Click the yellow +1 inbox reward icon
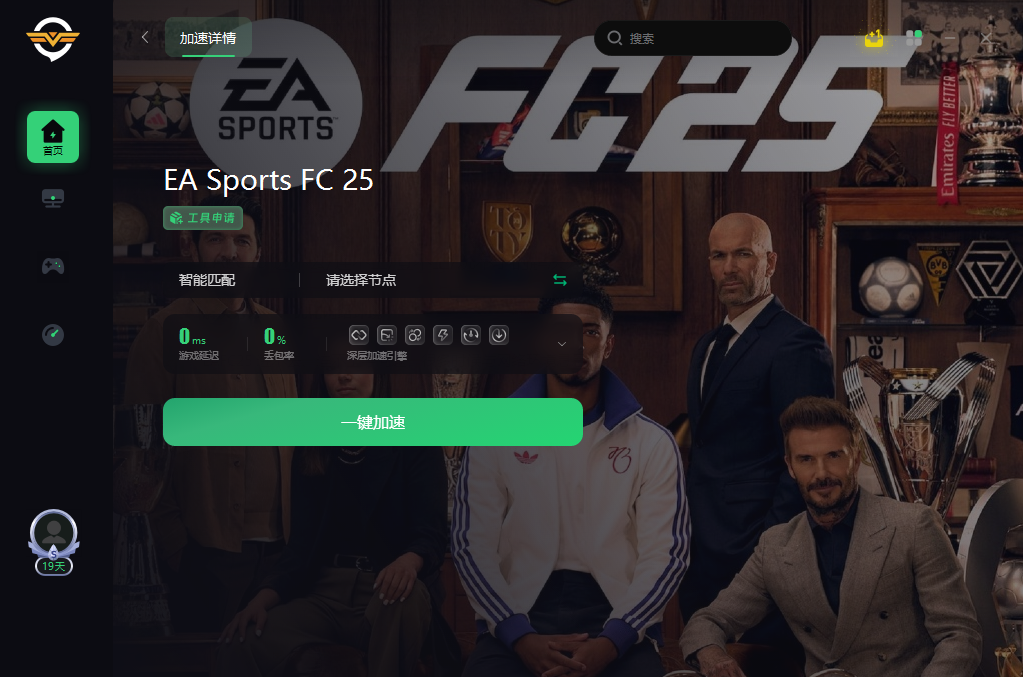 (874, 38)
